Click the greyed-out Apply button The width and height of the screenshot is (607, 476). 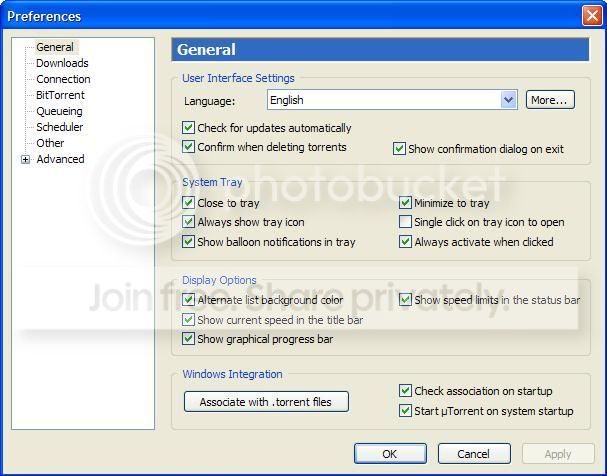pos(558,454)
